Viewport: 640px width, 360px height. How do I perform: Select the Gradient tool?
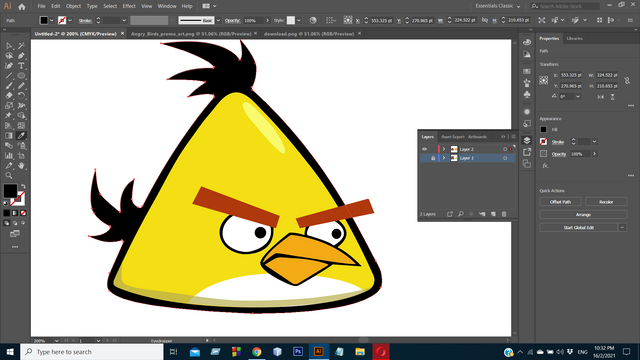(9, 136)
